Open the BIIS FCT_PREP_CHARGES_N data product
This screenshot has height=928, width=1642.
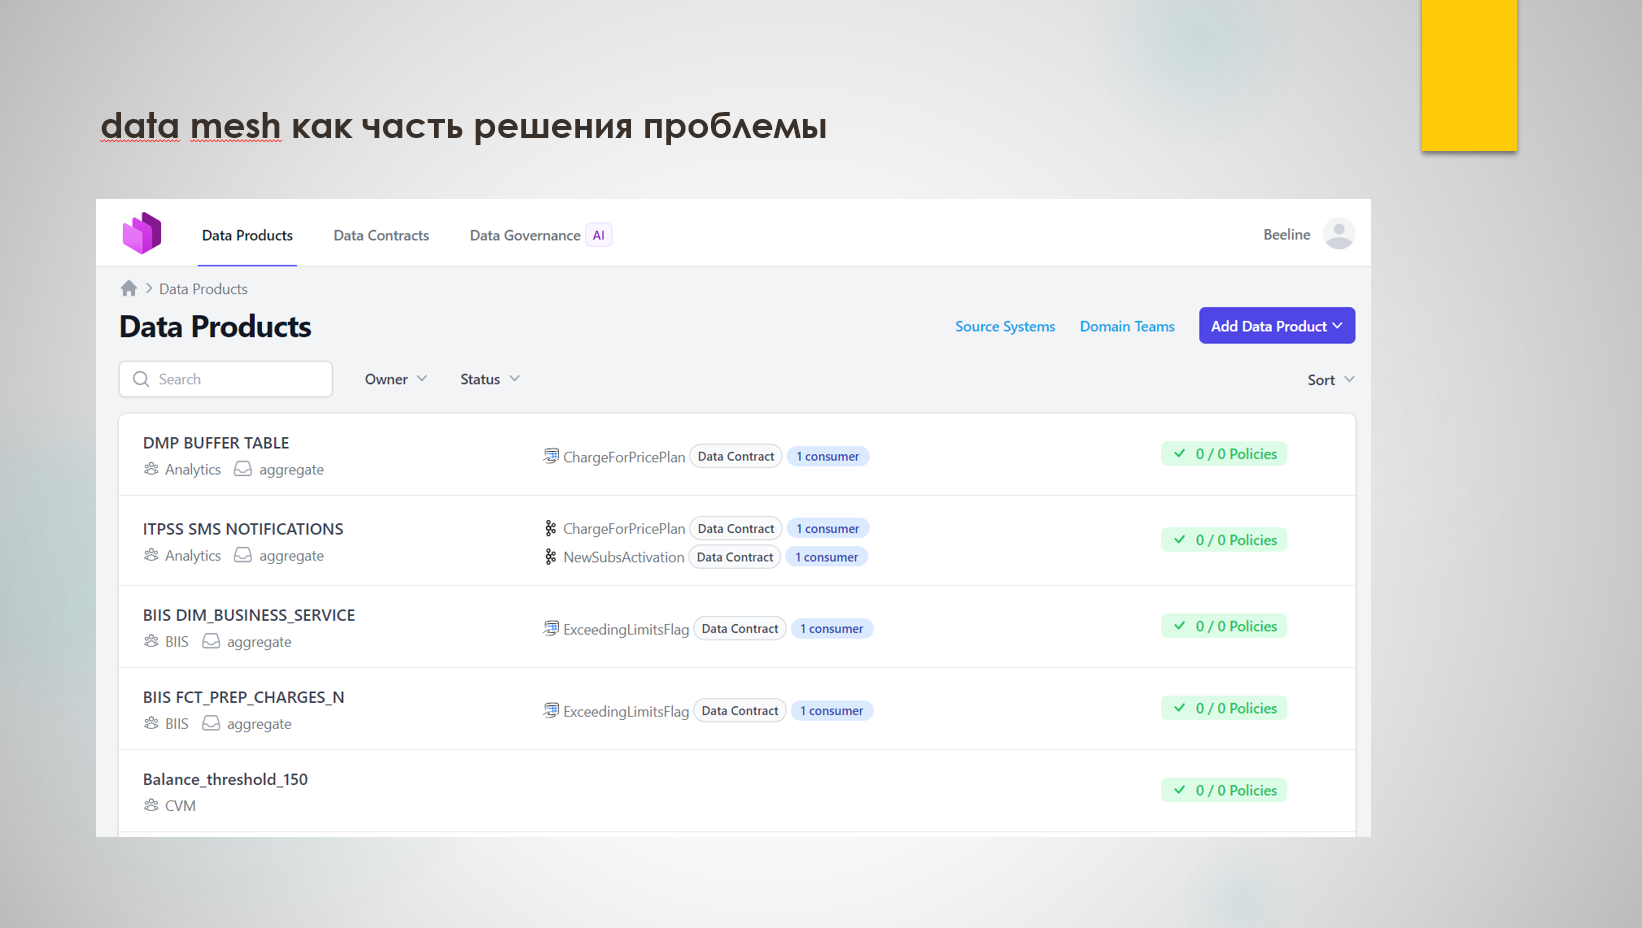point(243,698)
